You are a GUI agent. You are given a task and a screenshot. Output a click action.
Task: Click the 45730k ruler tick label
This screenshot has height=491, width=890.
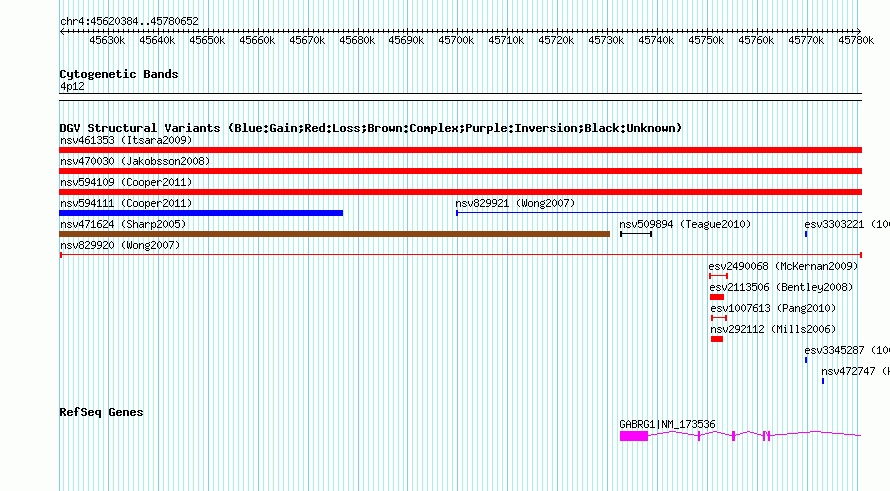[606, 41]
